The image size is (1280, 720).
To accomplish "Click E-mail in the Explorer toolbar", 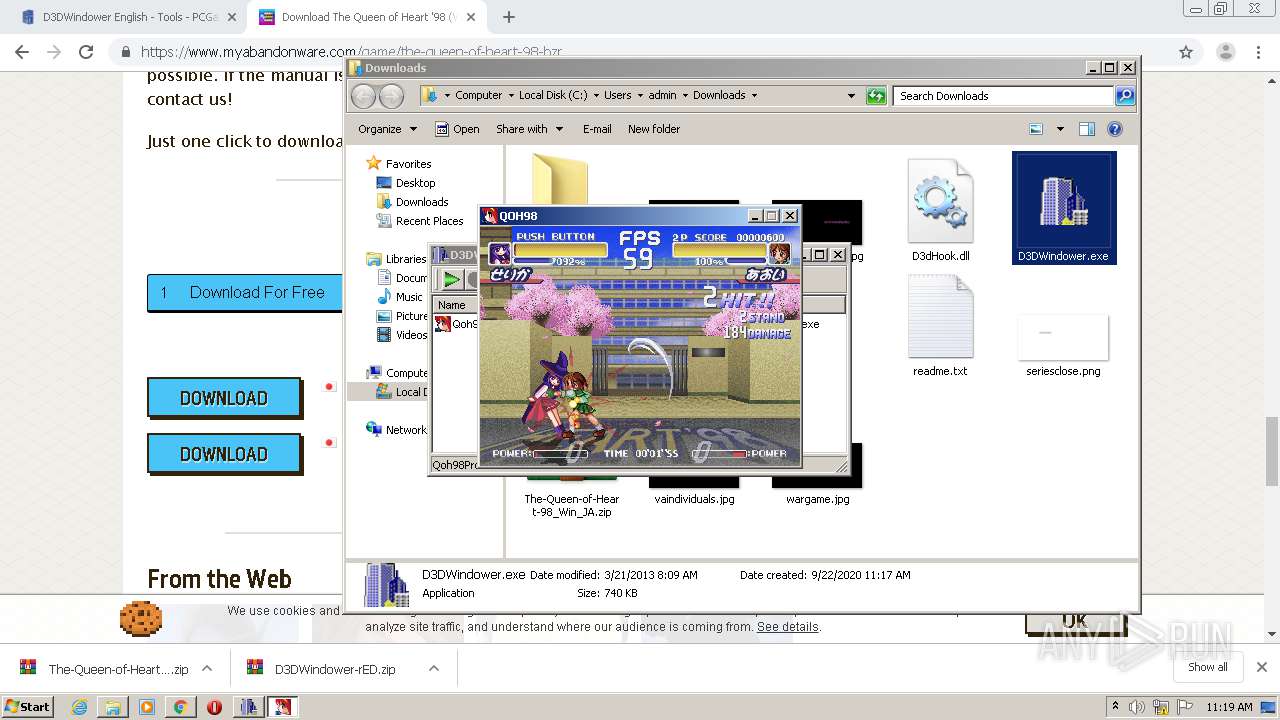I will (597, 129).
